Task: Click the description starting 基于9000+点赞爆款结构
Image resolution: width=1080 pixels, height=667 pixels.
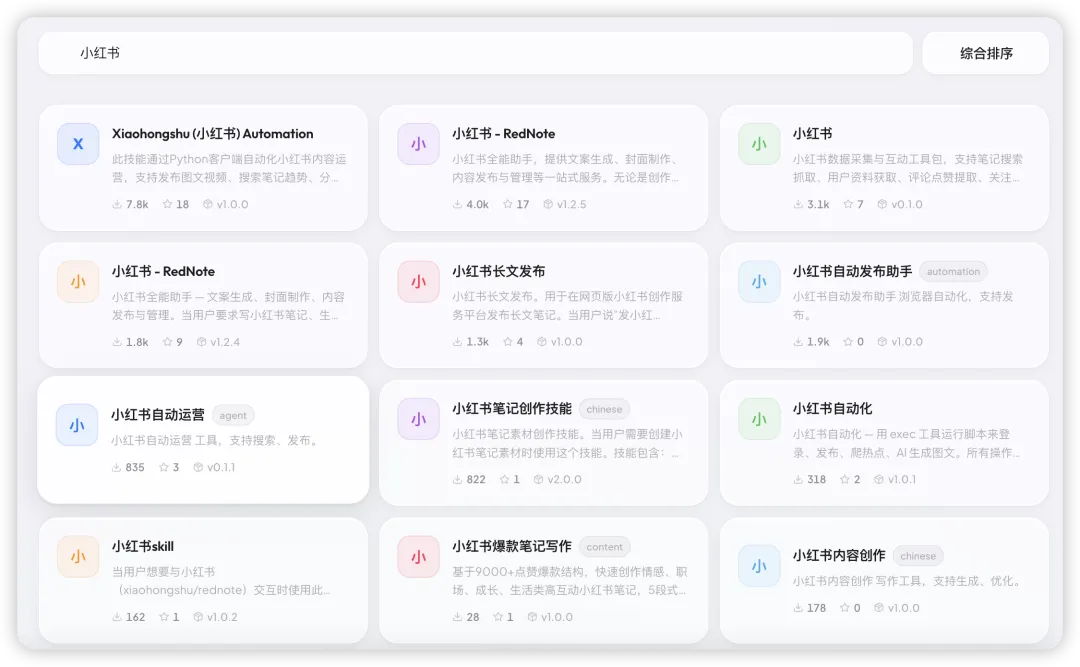Action: [570, 581]
